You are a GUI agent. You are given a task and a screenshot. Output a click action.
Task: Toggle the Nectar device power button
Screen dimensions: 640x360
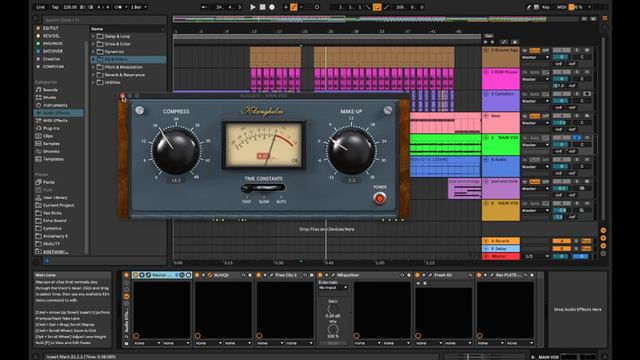pyautogui.click(x=136, y=275)
